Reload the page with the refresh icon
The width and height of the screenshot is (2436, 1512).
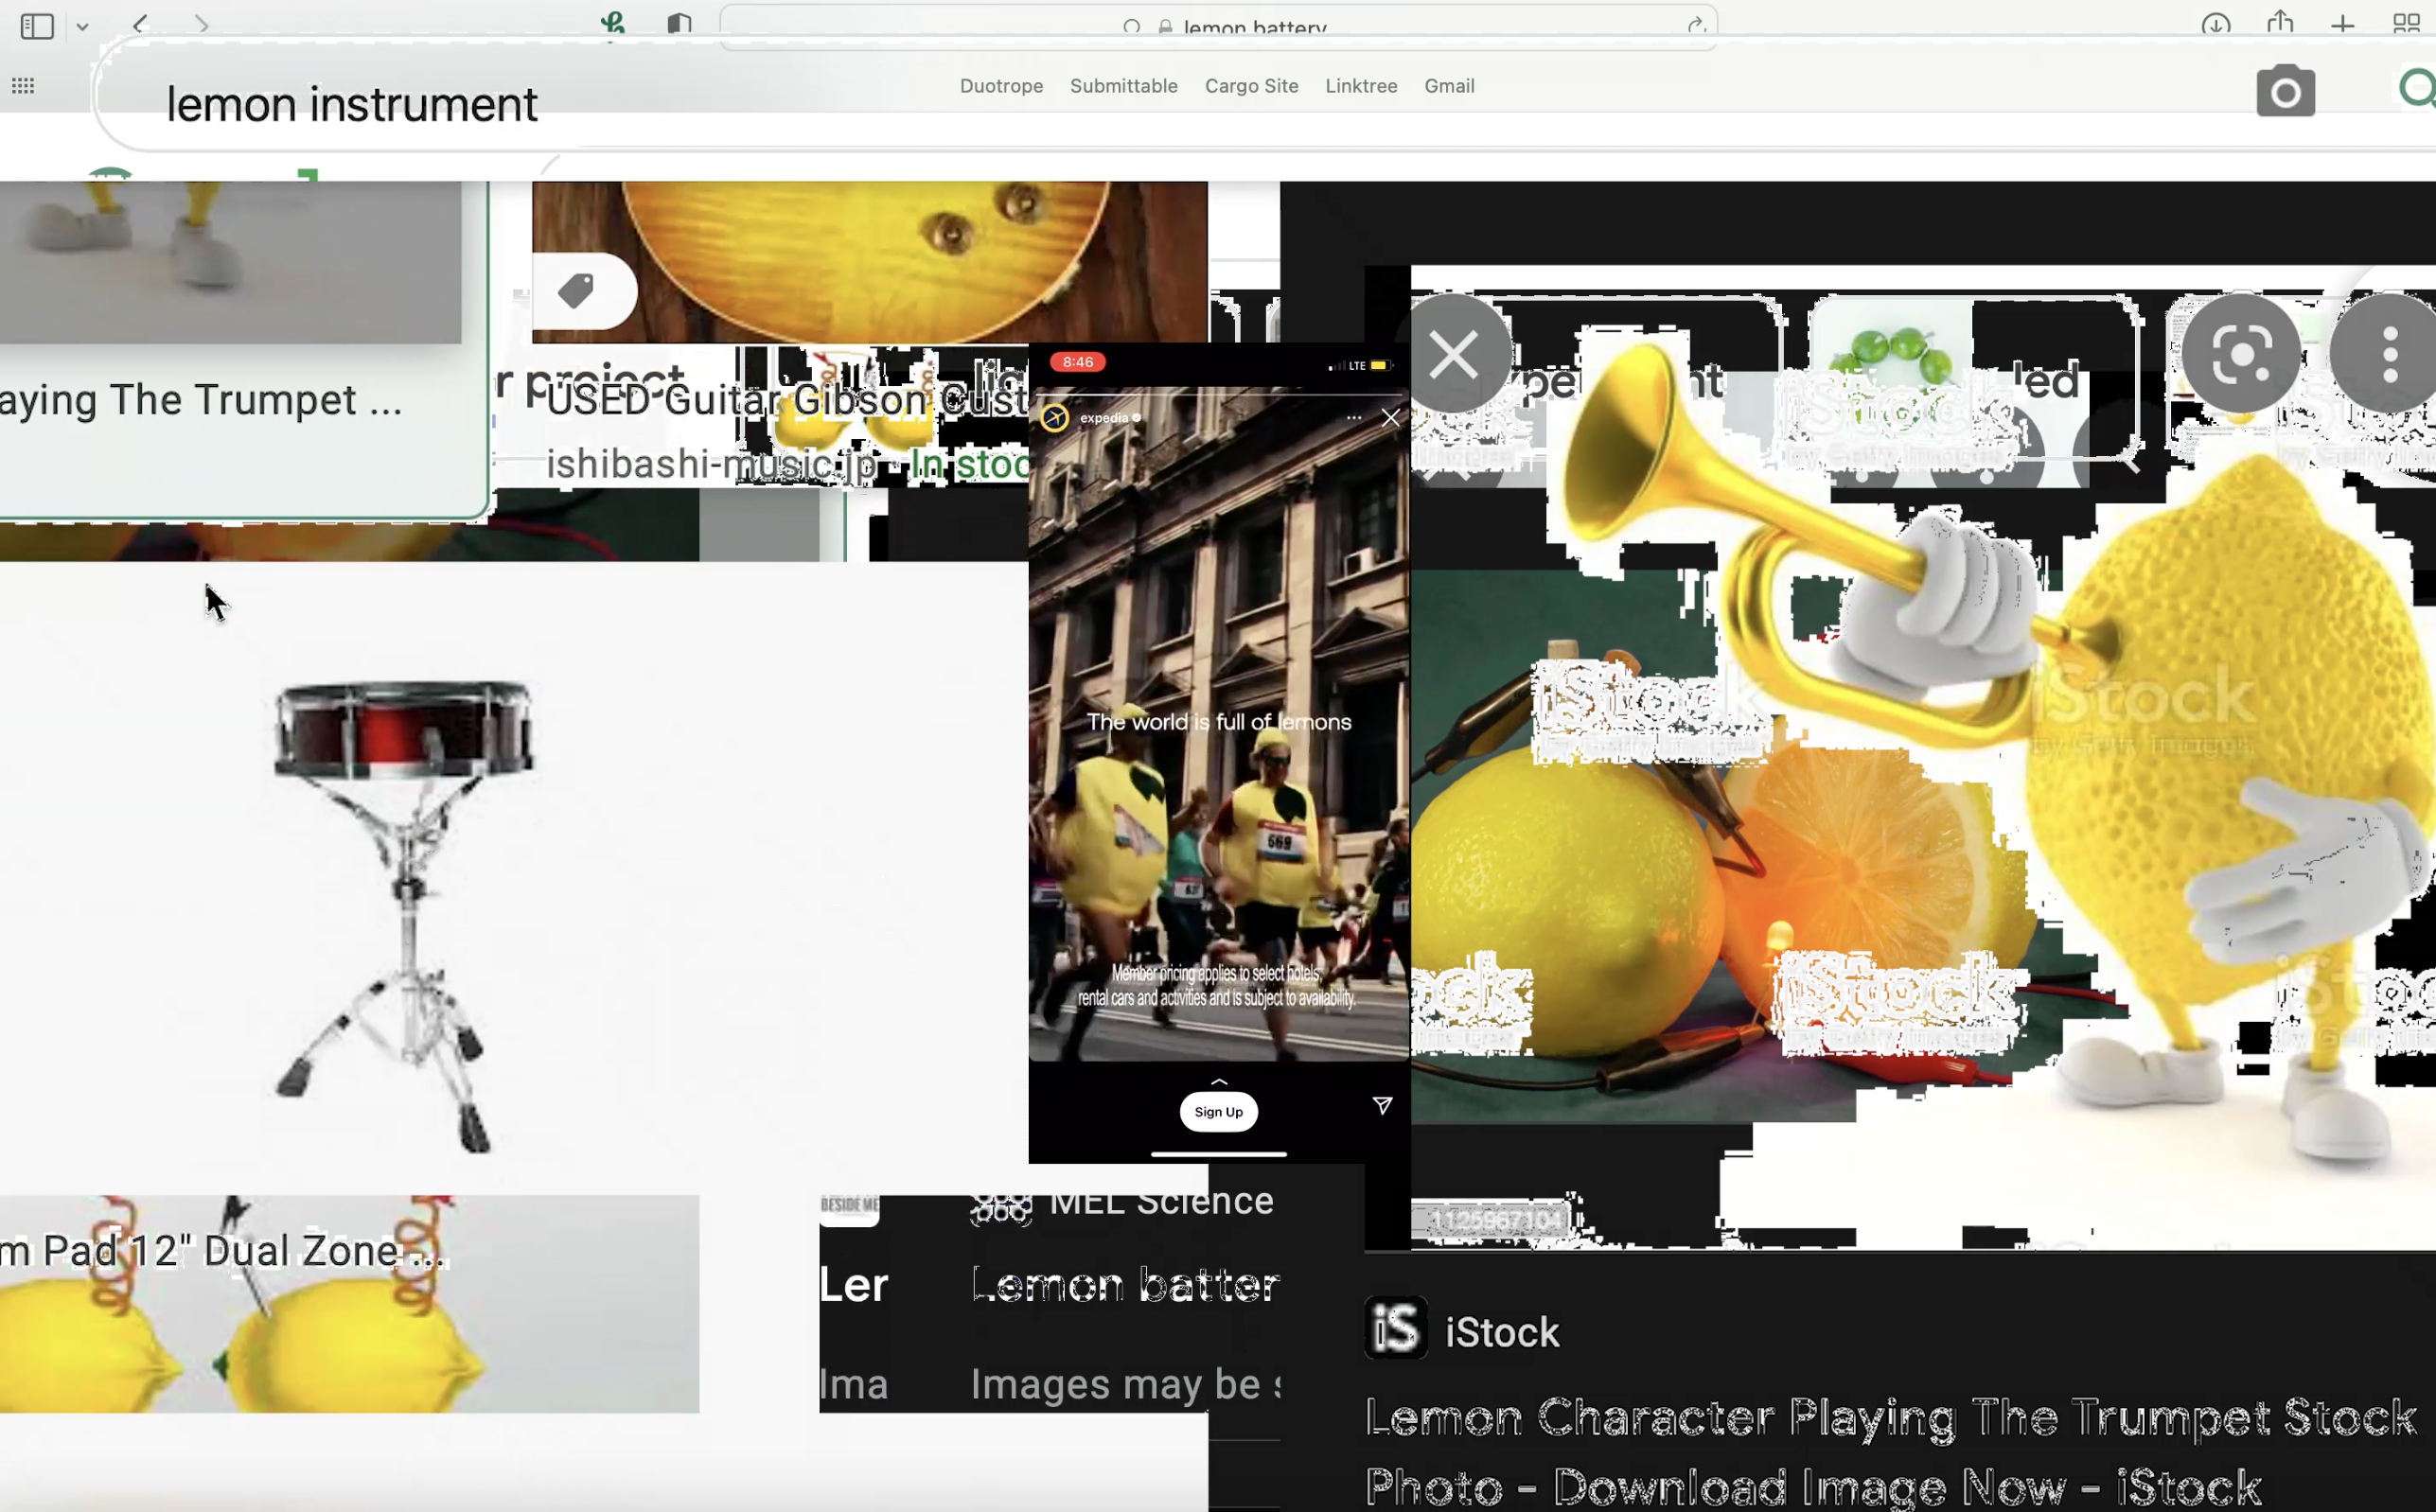click(x=1695, y=26)
